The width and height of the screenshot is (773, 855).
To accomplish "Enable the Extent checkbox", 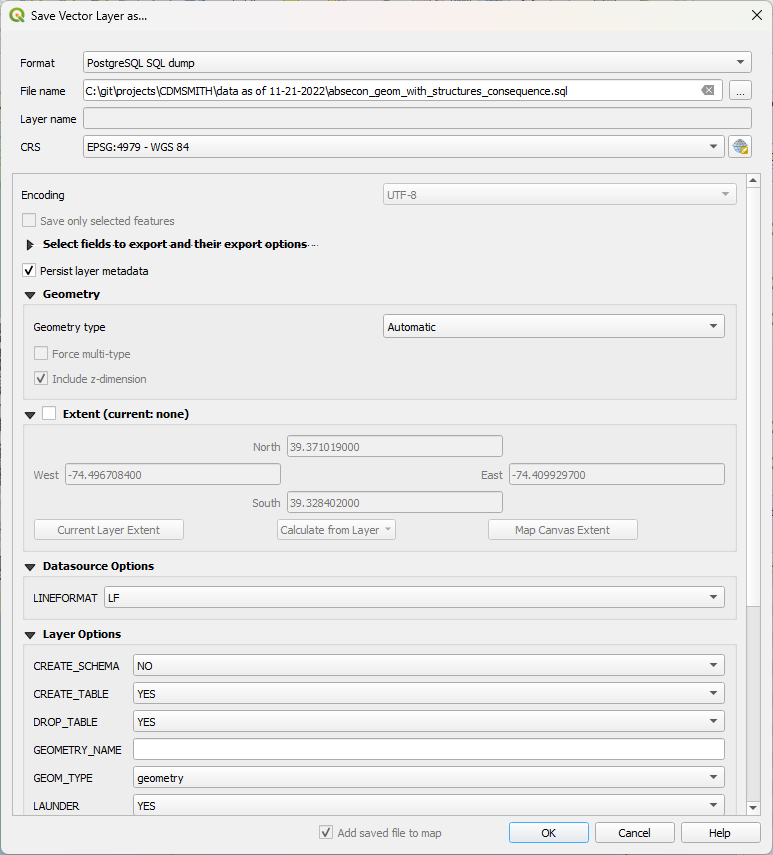I will point(49,413).
